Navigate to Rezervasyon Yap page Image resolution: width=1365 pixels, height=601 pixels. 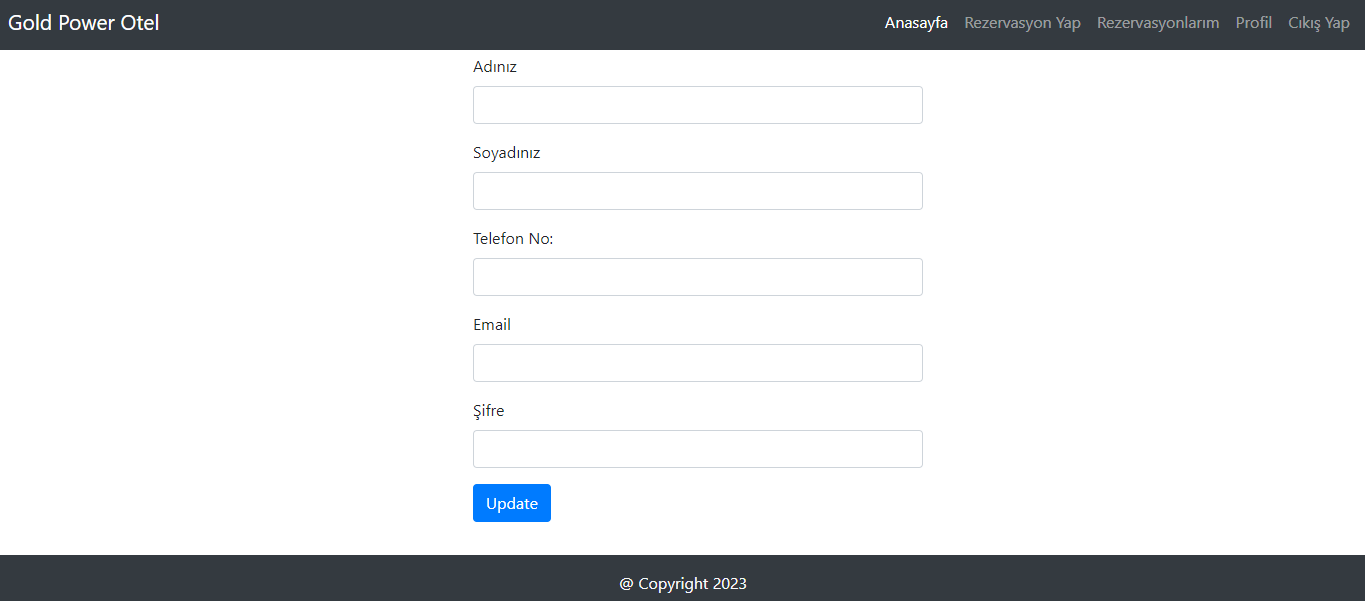tap(1022, 22)
